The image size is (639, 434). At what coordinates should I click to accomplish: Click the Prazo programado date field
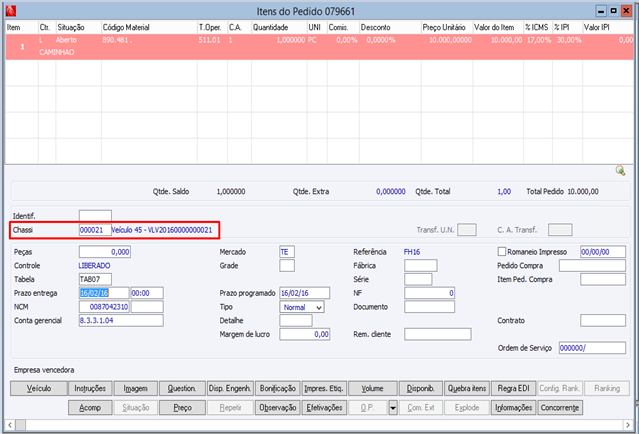(x=304, y=293)
